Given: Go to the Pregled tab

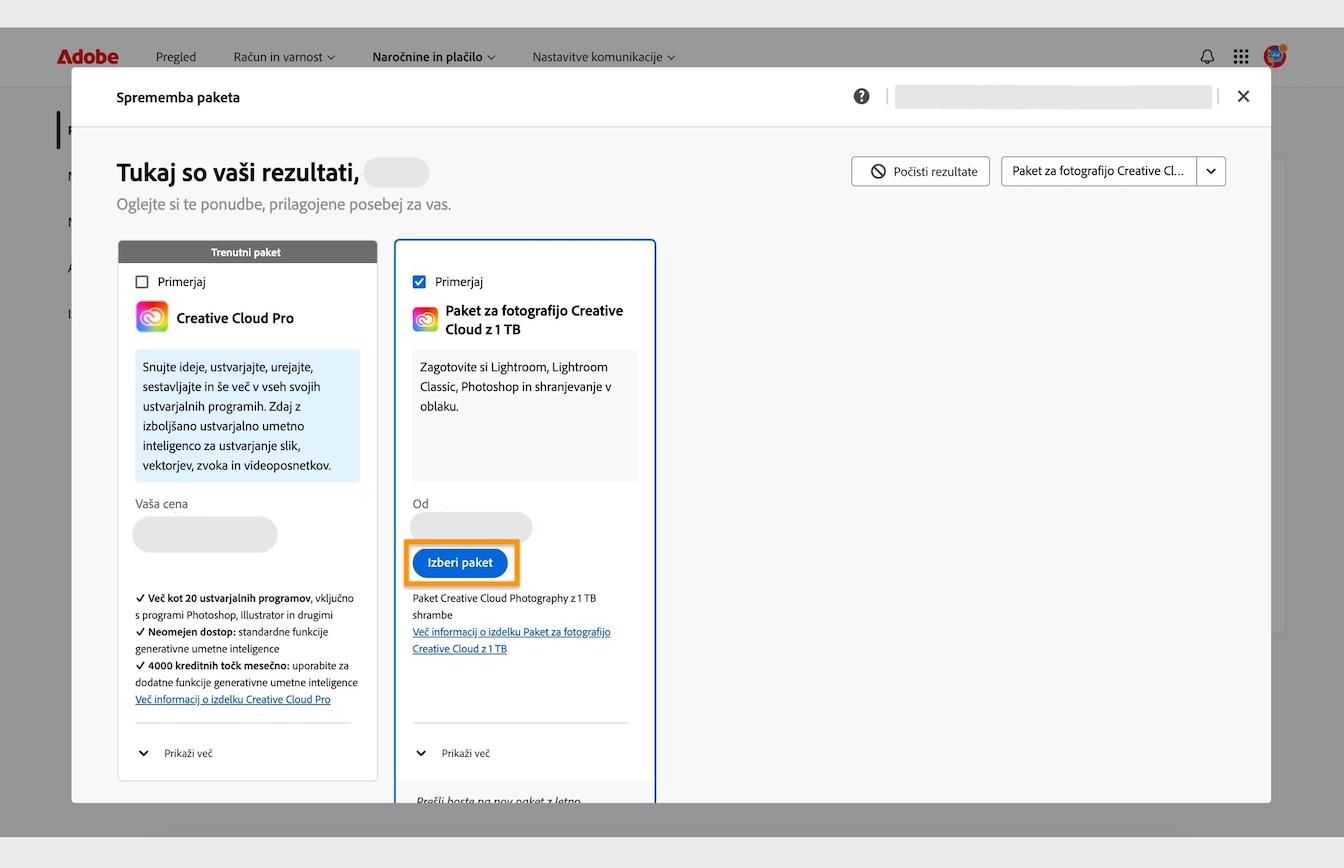Looking at the screenshot, I should pos(176,57).
